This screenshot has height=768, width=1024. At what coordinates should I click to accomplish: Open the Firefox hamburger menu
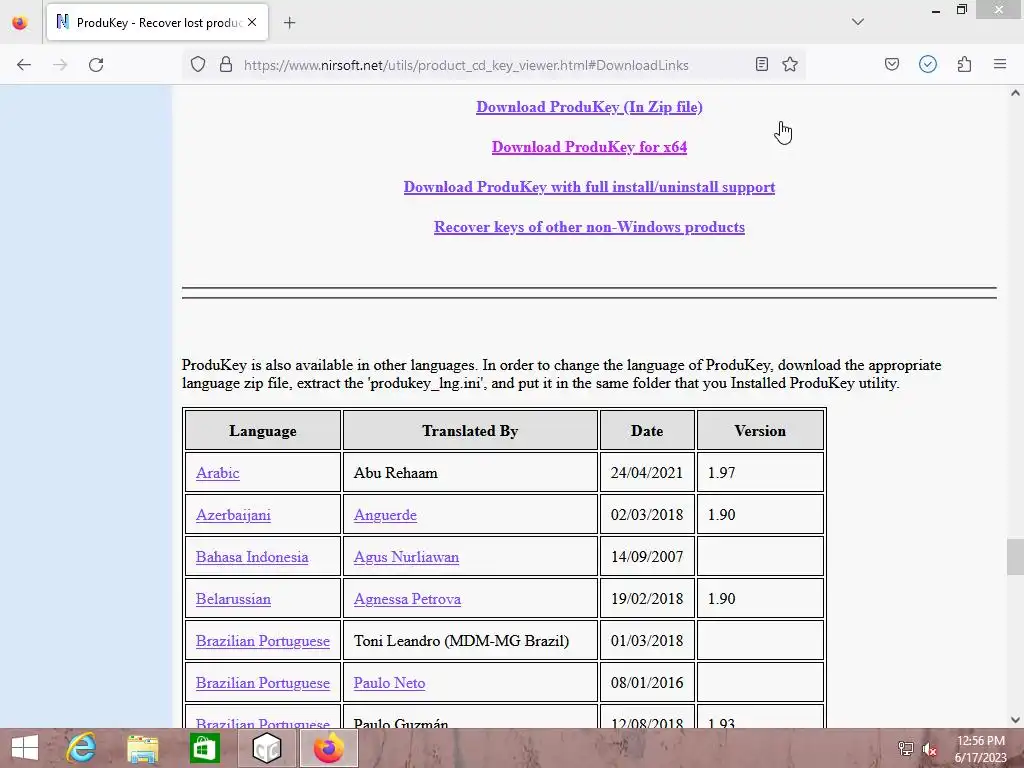coord(1000,65)
